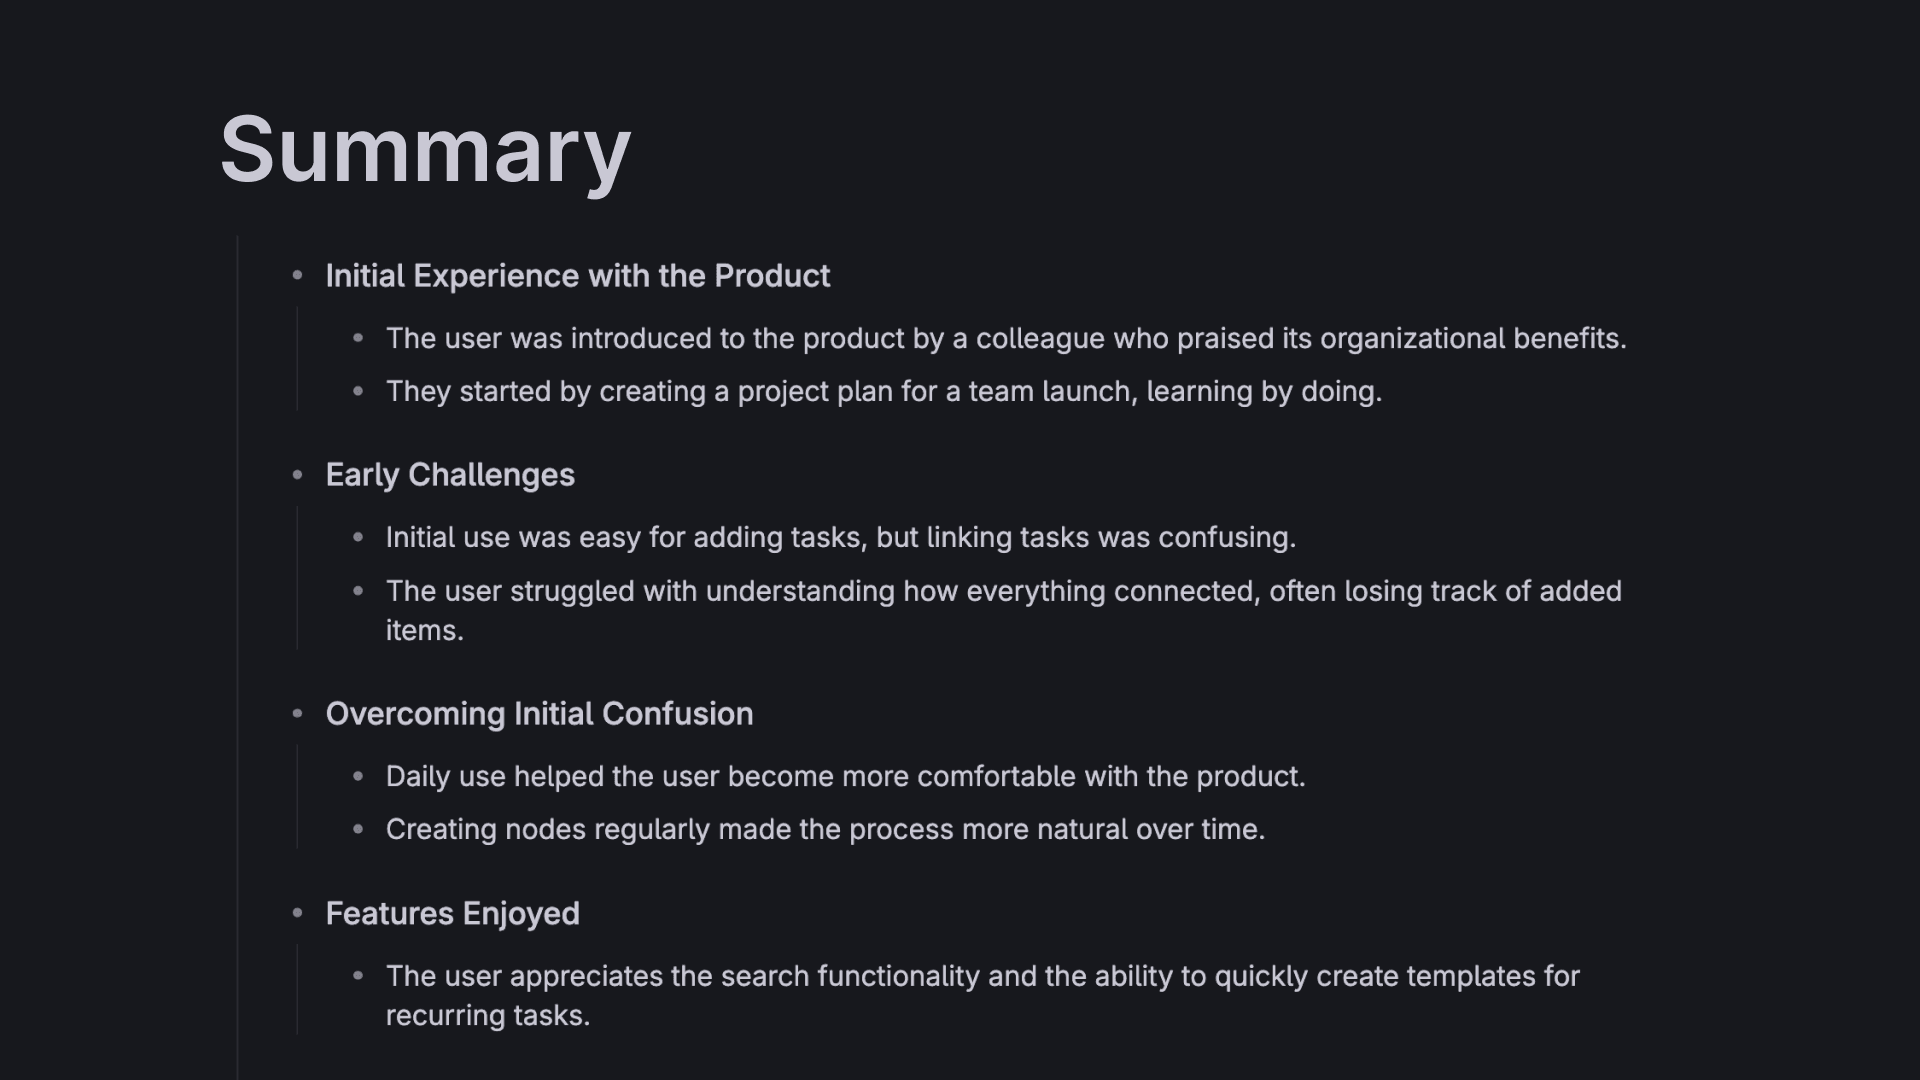Image resolution: width=1920 pixels, height=1080 pixels.
Task: Click bullet of project plan line
Action: click(x=358, y=391)
